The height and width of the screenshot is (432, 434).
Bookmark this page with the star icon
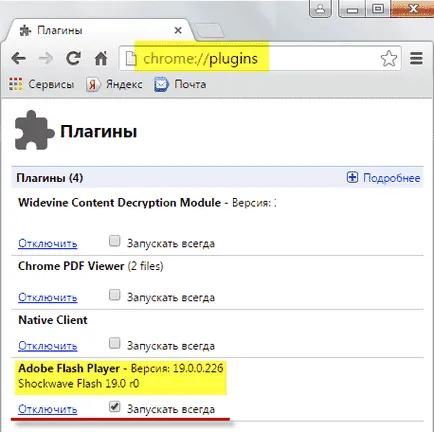click(x=389, y=59)
